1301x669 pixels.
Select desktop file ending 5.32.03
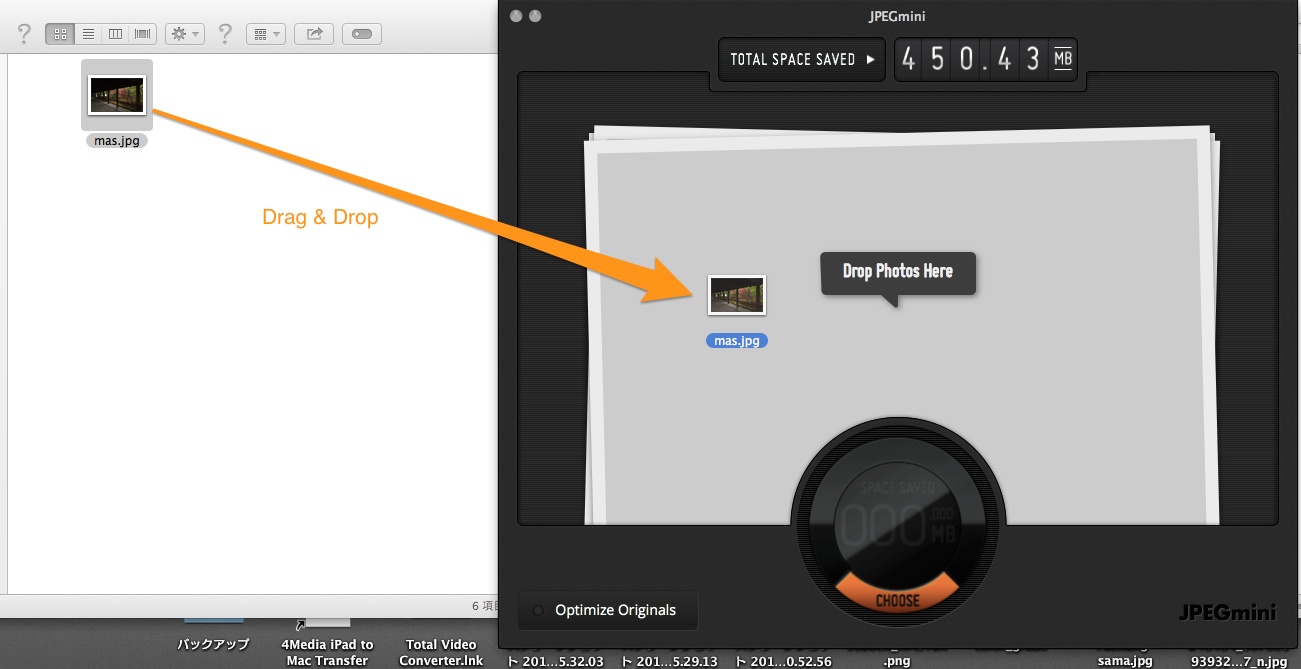point(556,660)
